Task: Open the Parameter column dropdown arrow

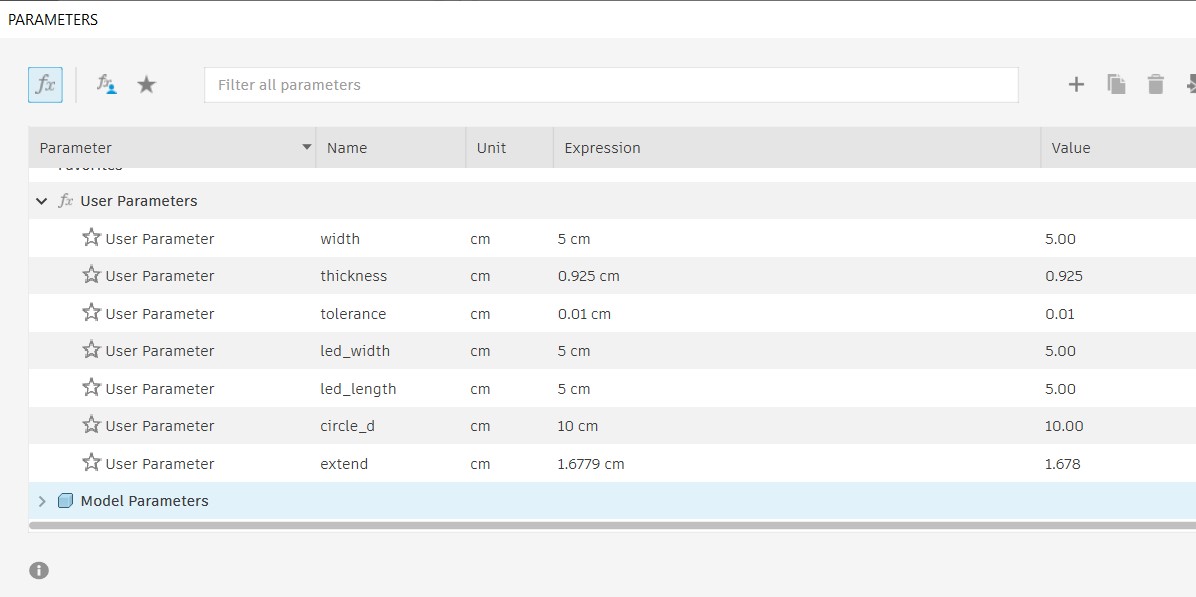Action: tap(307, 148)
